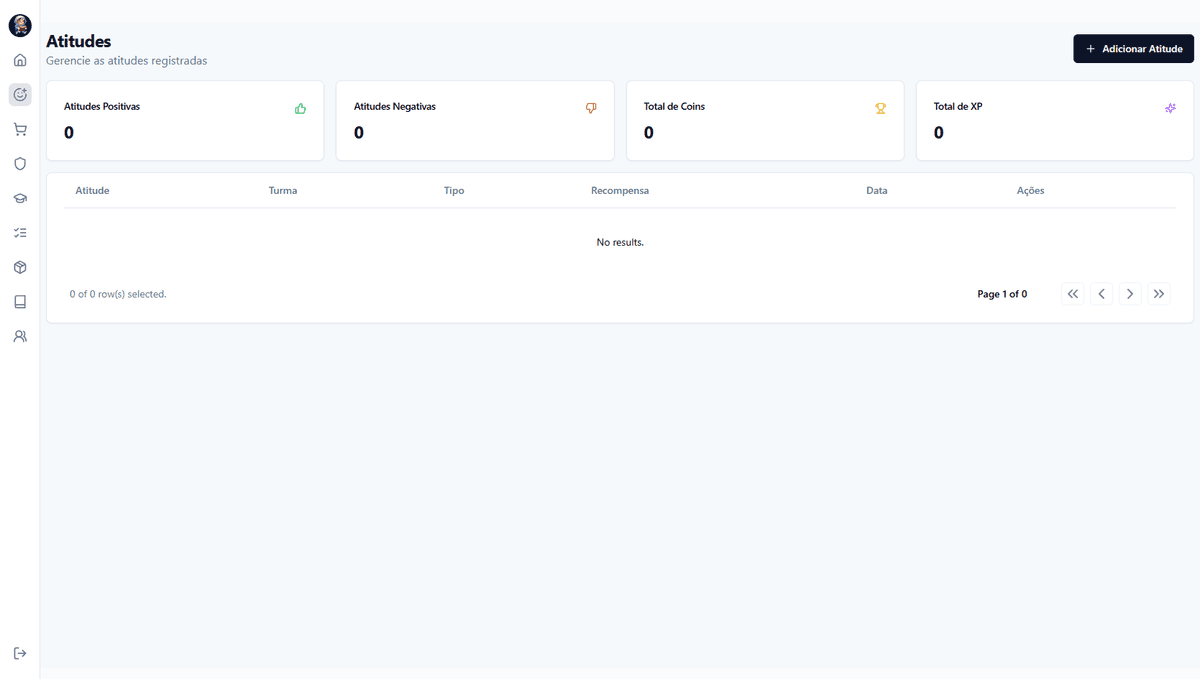Click the user avatar thumbnail
The width and height of the screenshot is (1200, 679).
(20, 26)
